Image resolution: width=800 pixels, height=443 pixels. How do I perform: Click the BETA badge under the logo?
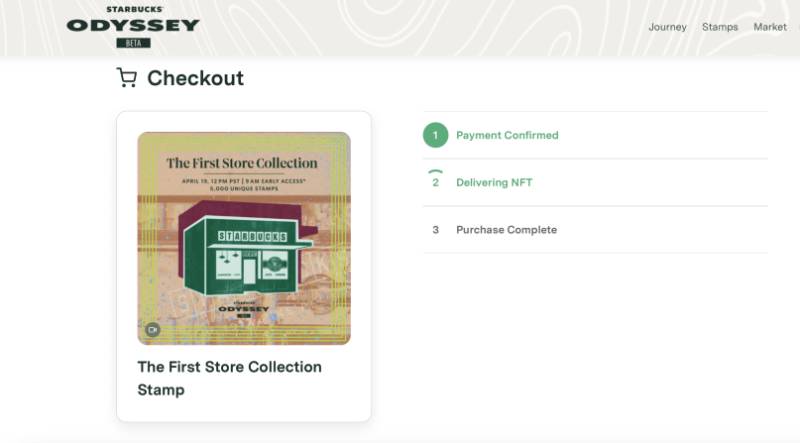coord(133,43)
